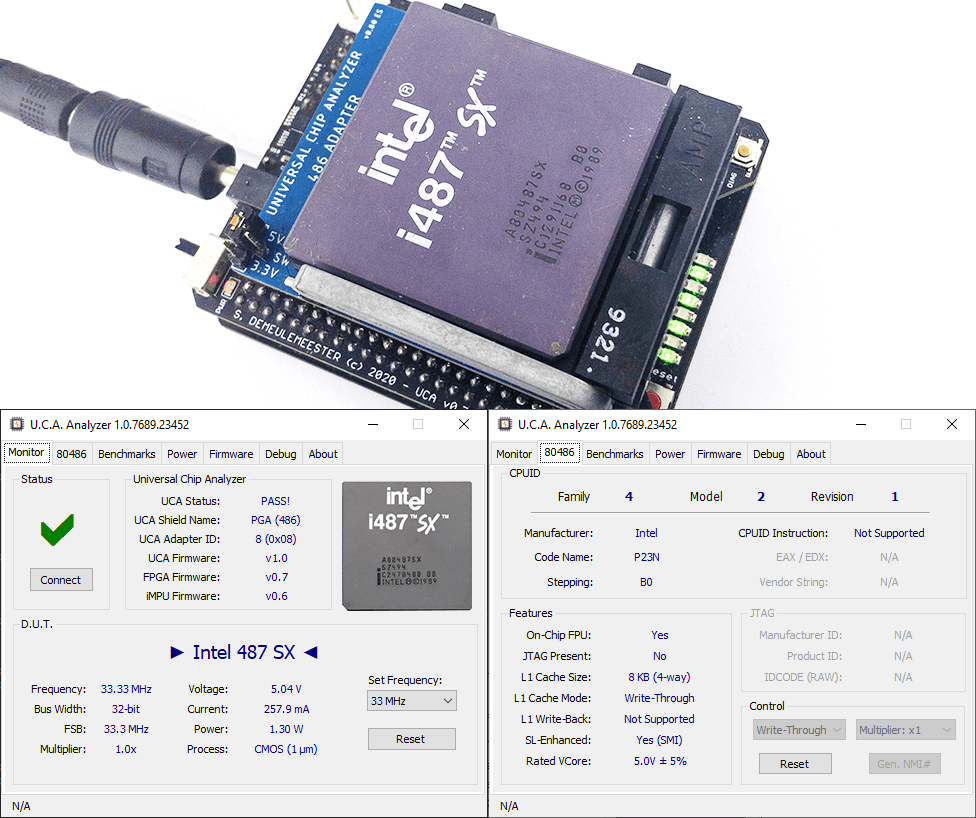
Task: Click the 32-bit bus width value
Action: click(x=126, y=709)
